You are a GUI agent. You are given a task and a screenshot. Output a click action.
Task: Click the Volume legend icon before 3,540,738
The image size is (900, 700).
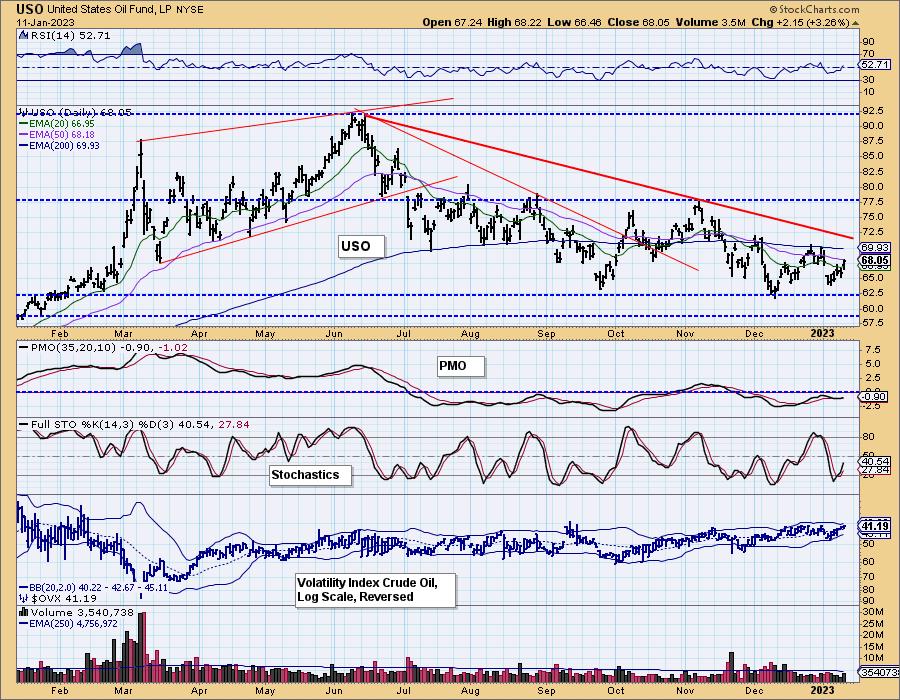click(x=24, y=612)
